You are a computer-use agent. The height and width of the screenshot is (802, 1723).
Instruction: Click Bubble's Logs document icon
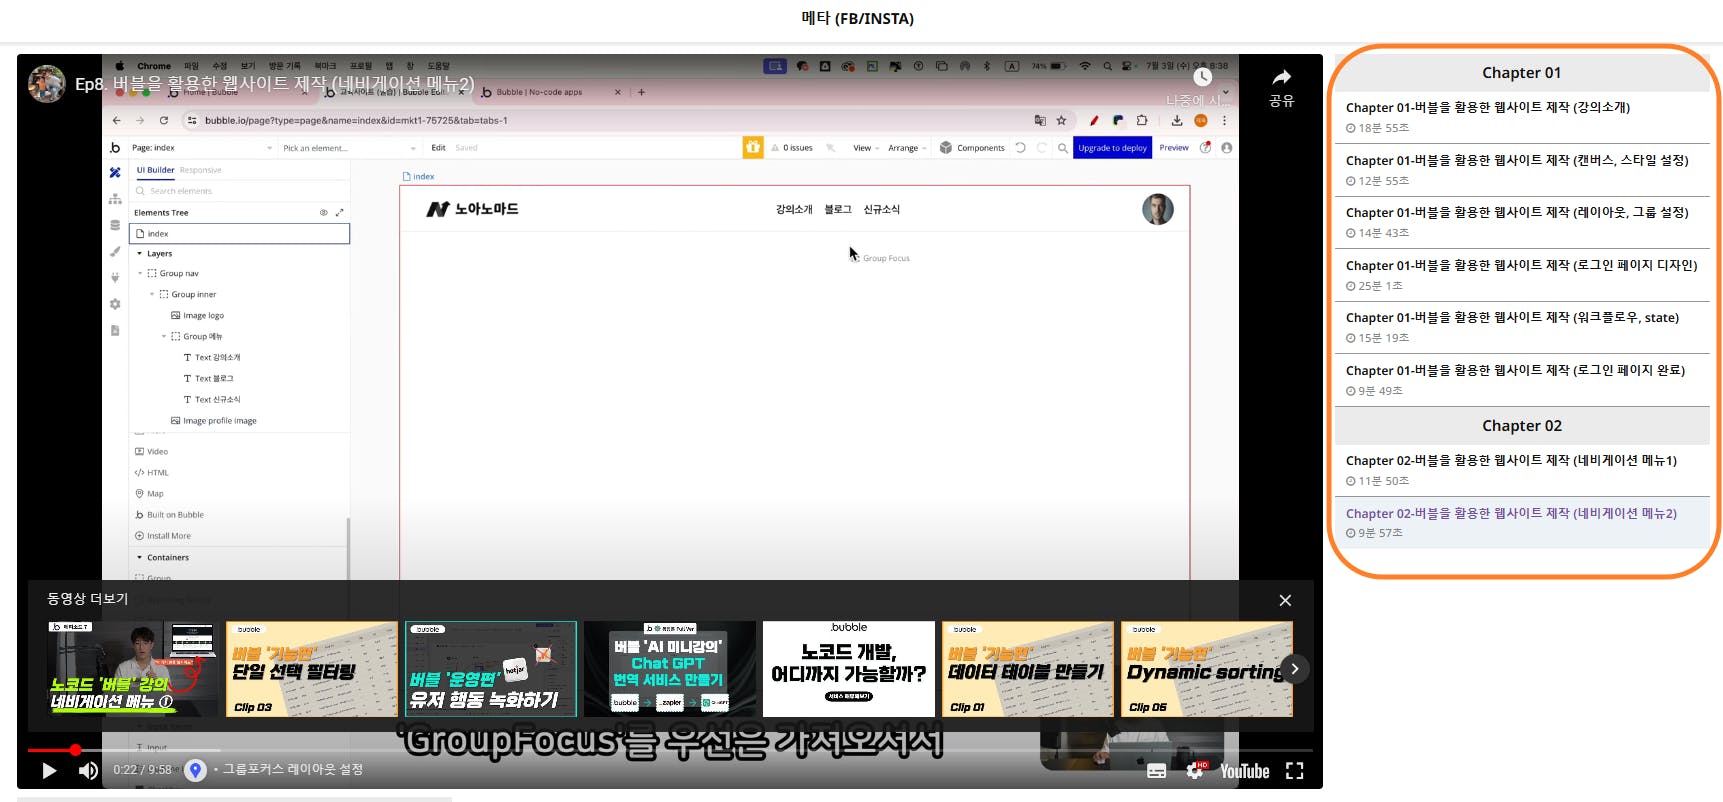115,330
